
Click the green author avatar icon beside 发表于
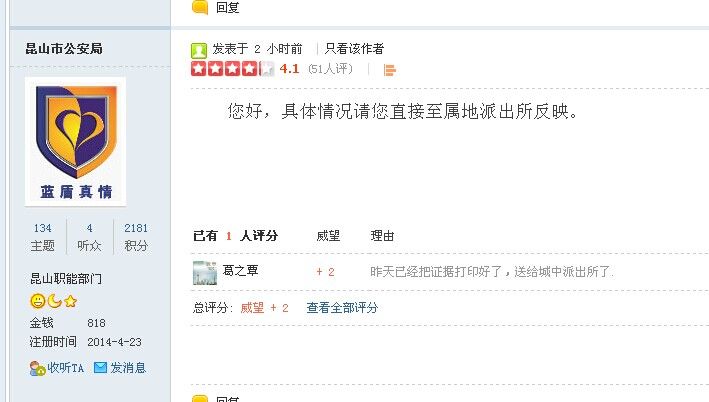[x=199, y=50]
